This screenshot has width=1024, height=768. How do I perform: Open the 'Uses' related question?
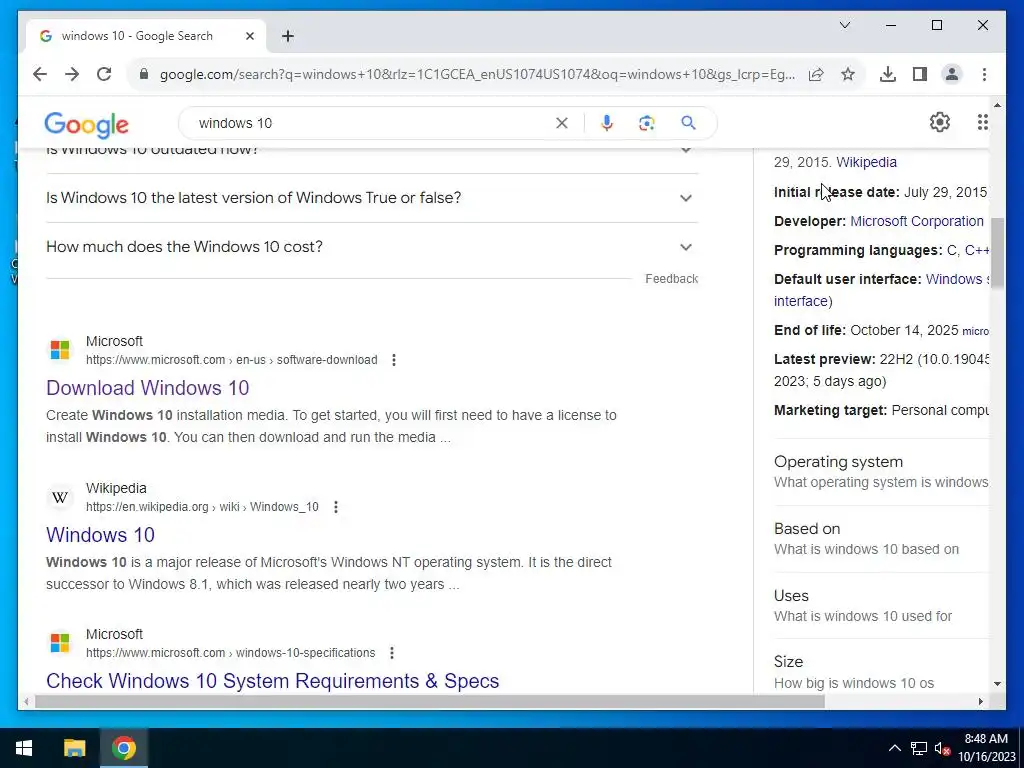pyautogui.click(x=881, y=605)
